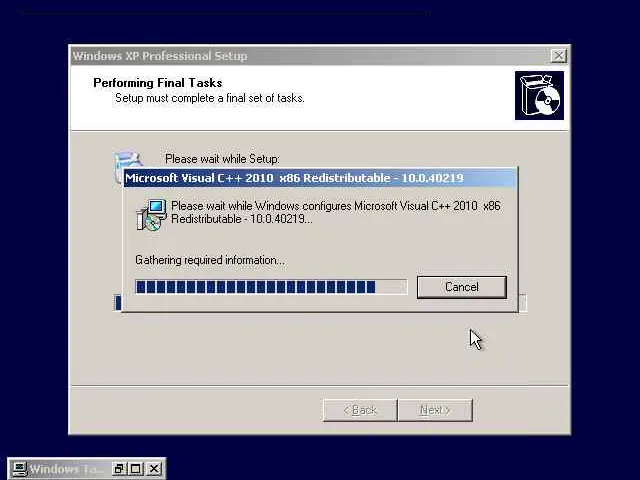This screenshot has height=480, width=640.
Task: Restore the minimized Windows Task window
Action: click(119, 469)
